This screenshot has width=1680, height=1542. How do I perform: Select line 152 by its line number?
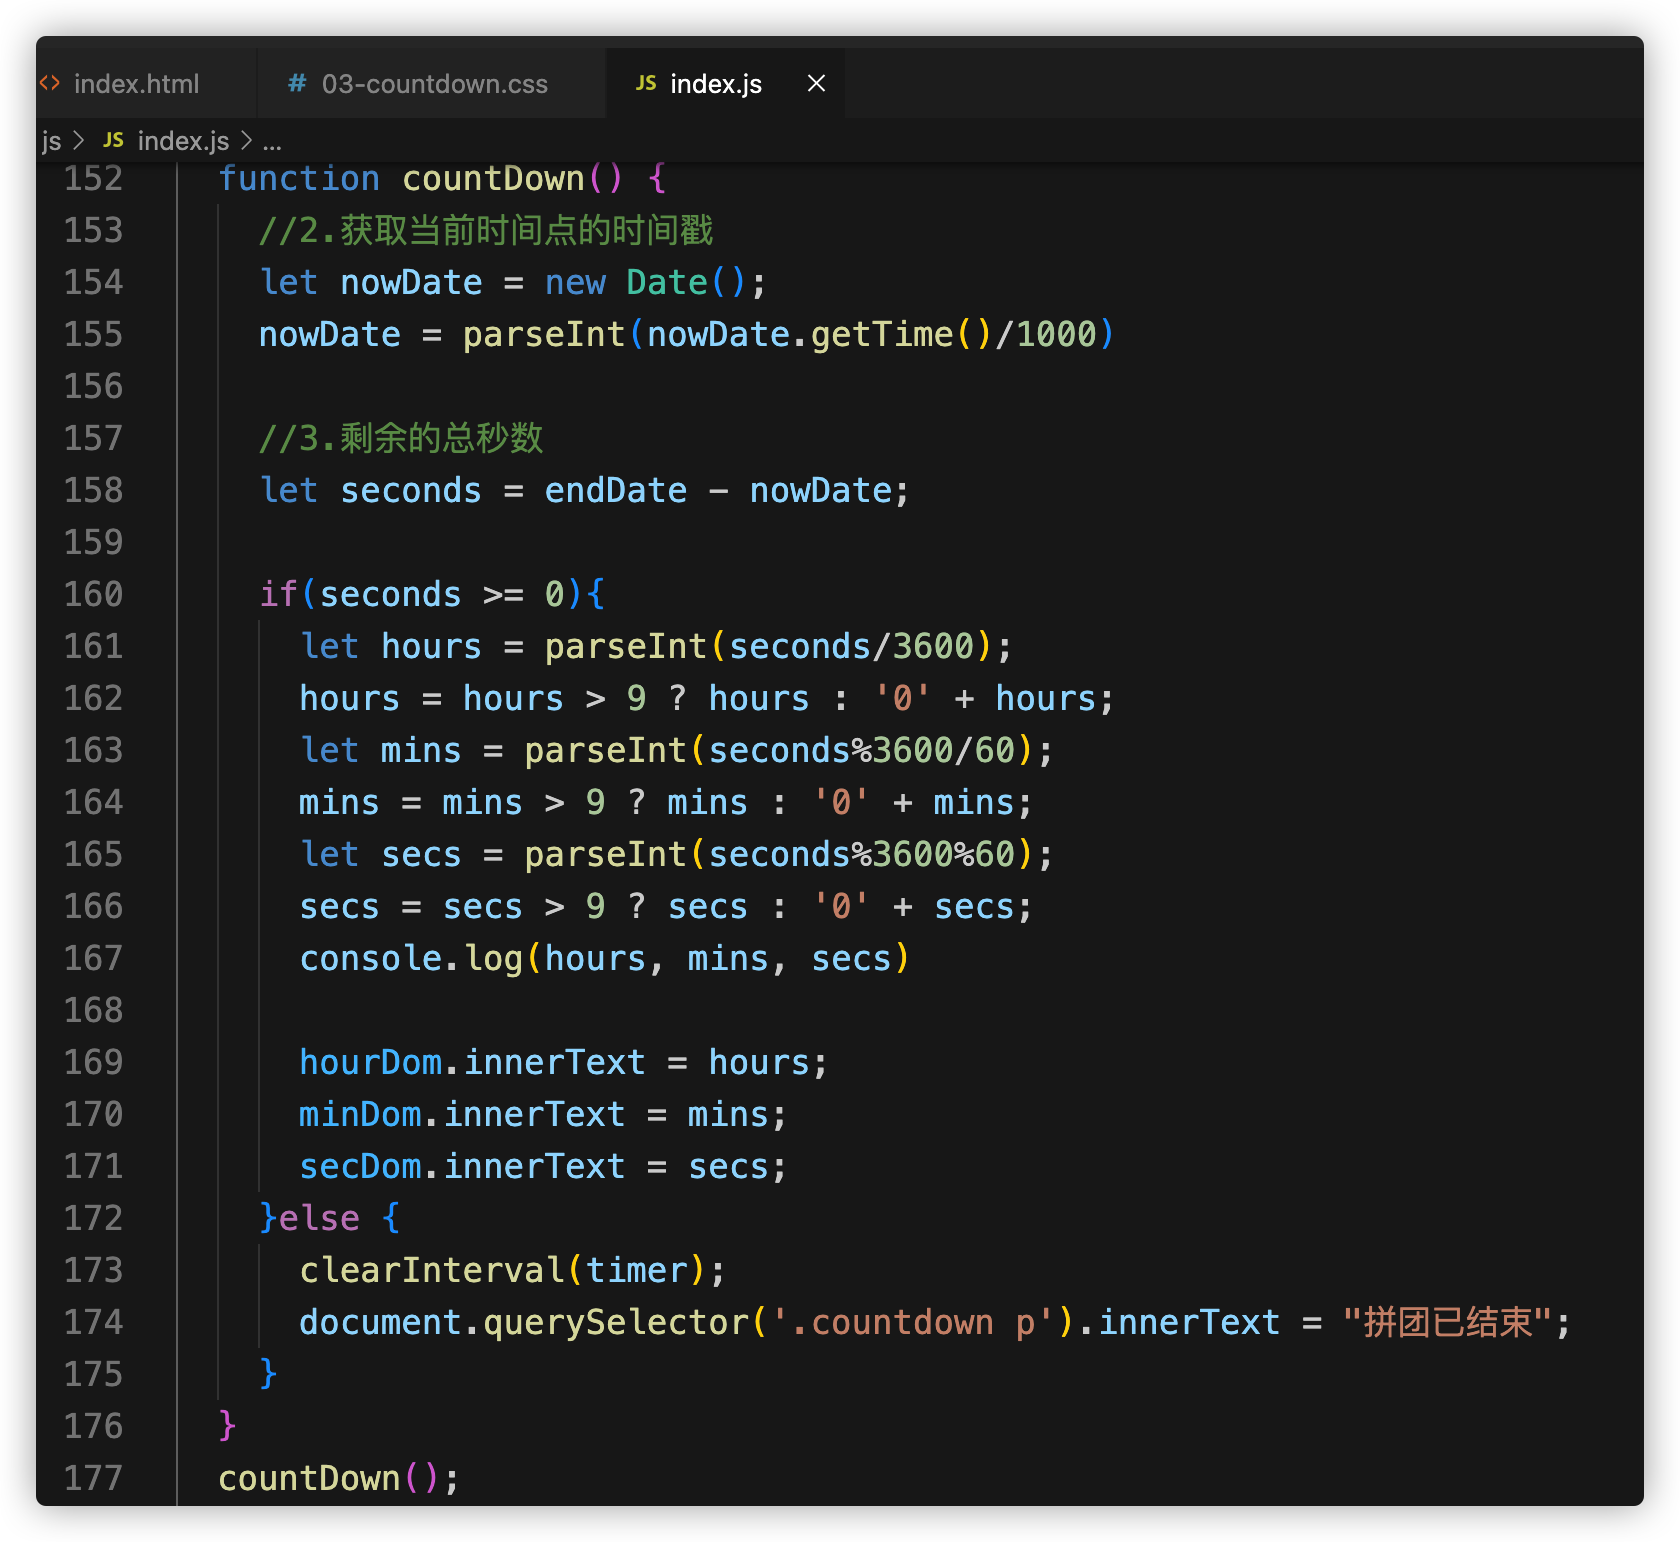tap(93, 179)
